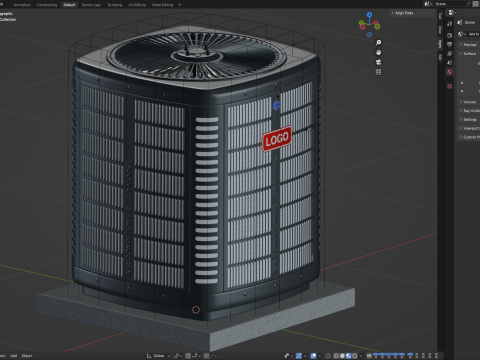Open the vertical View sidebar tab
This screenshot has height=360, width=480.
point(440,29)
